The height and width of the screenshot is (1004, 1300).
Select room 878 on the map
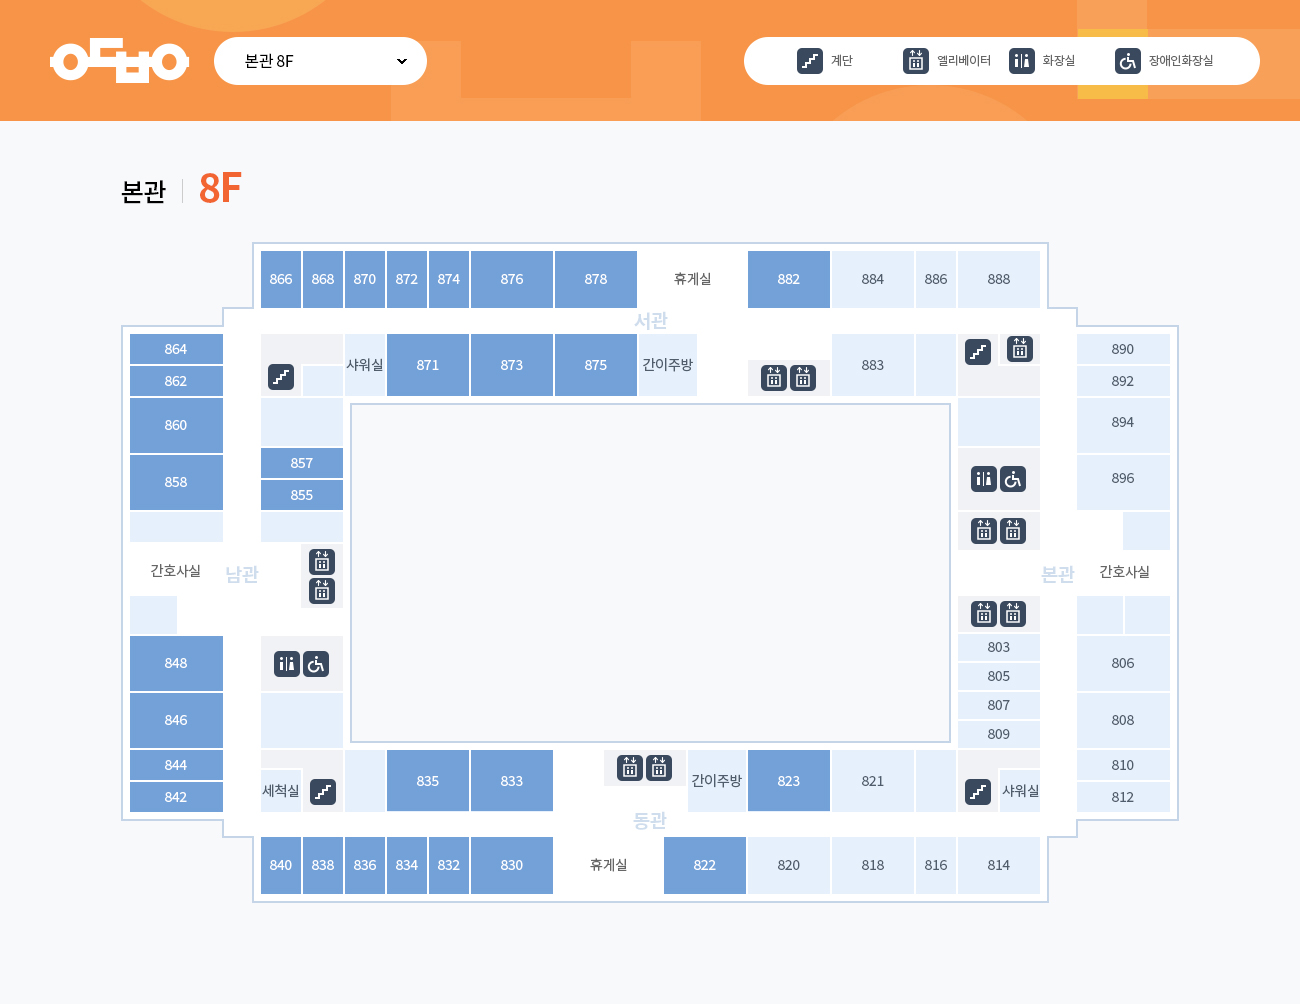[x=596, y=279]
